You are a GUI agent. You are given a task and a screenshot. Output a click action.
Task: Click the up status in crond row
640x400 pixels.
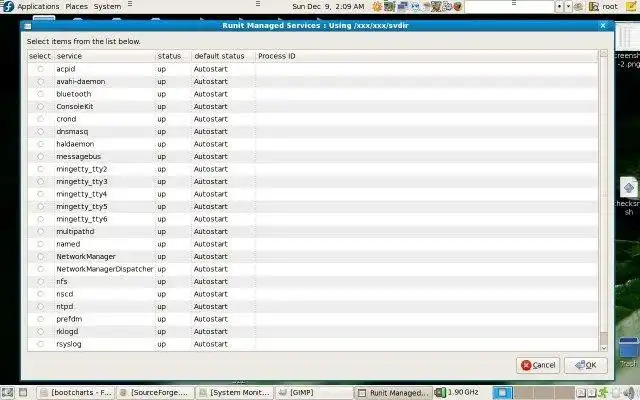pyautogui.click(x=162, y=119)
